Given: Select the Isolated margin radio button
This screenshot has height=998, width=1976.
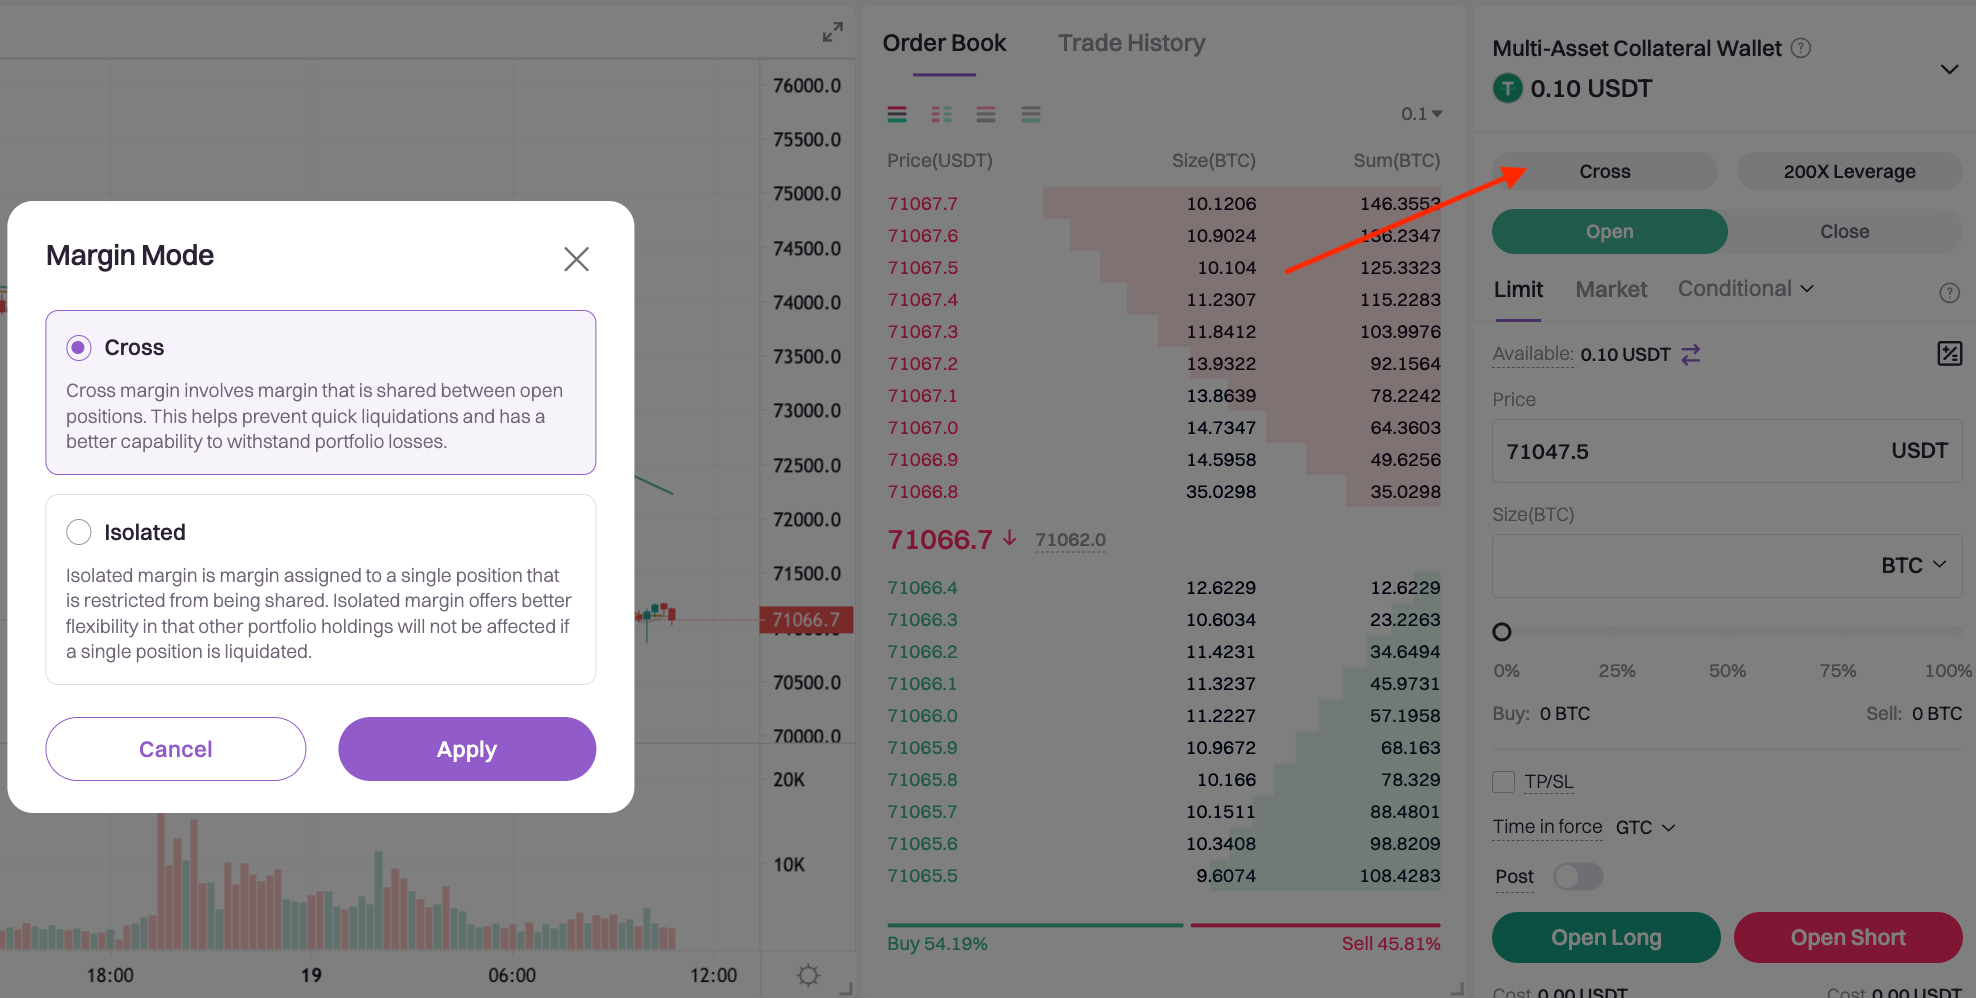Looking at the screenshot, I should tap(79, 532).
